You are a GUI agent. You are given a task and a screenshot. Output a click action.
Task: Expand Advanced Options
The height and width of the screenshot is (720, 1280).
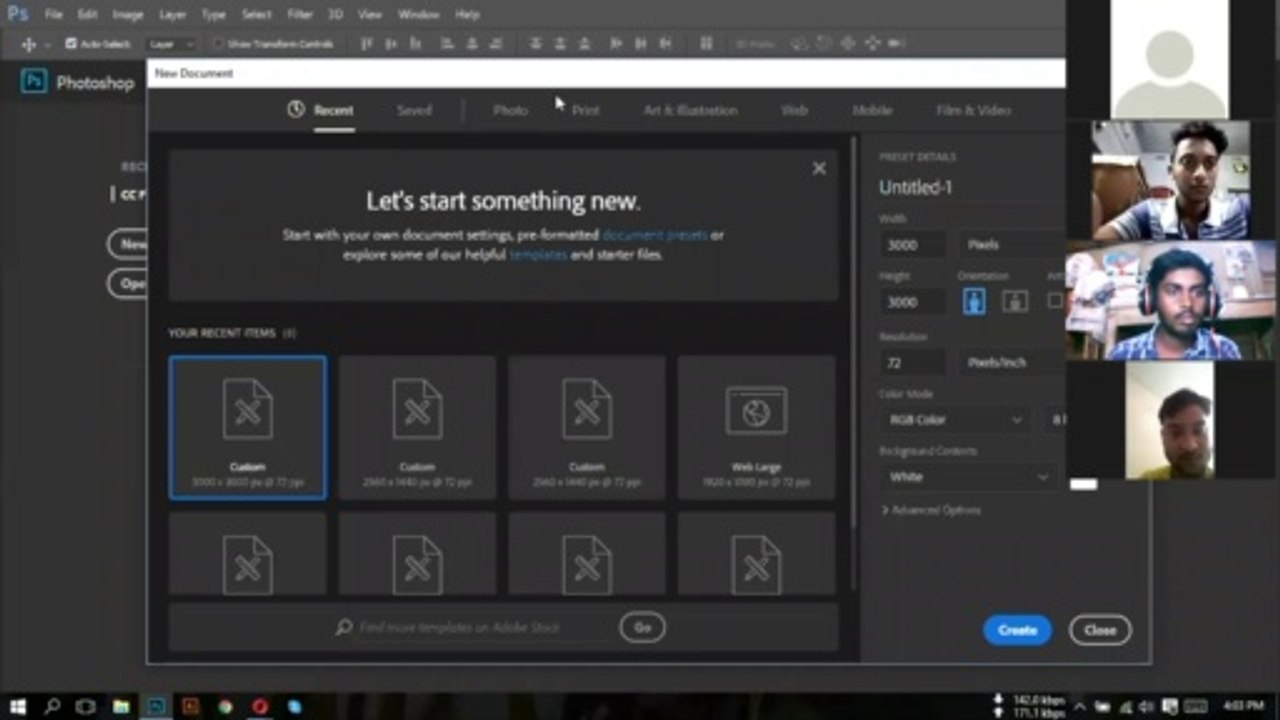(931, 510)
